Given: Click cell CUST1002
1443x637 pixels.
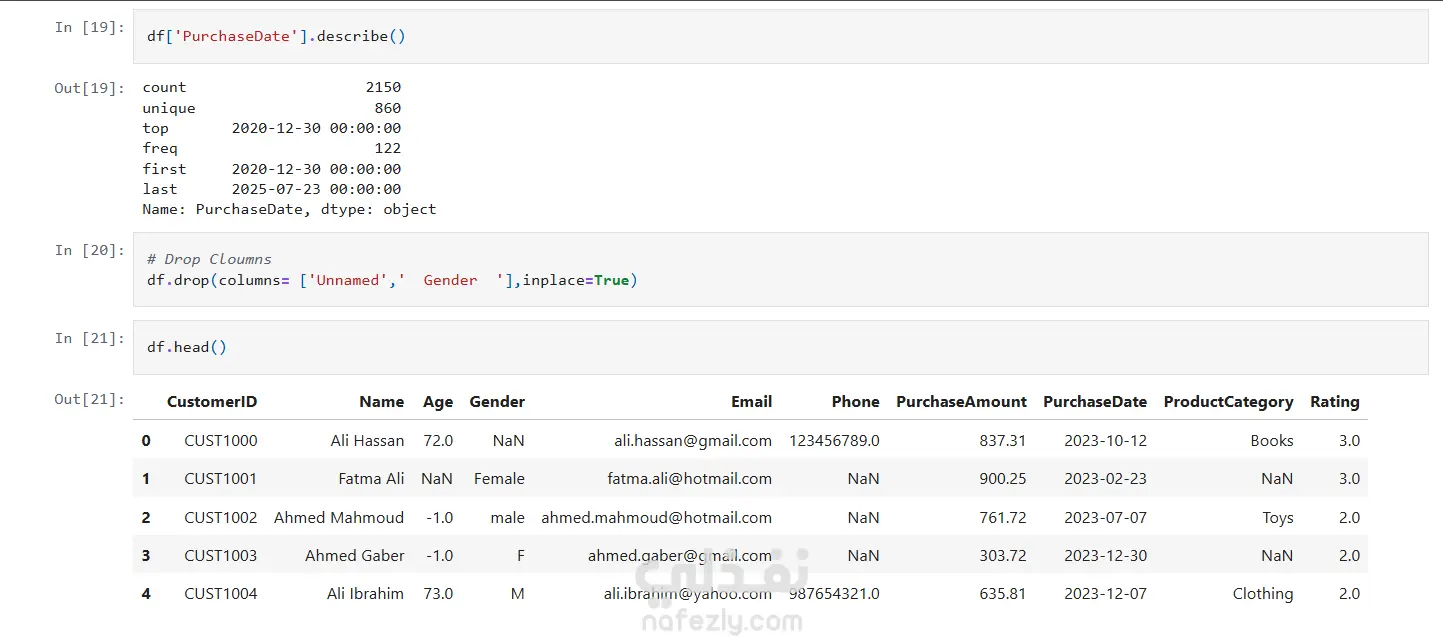Looking at the screenshot, I should pyautogui.click(x=220, y=518).
